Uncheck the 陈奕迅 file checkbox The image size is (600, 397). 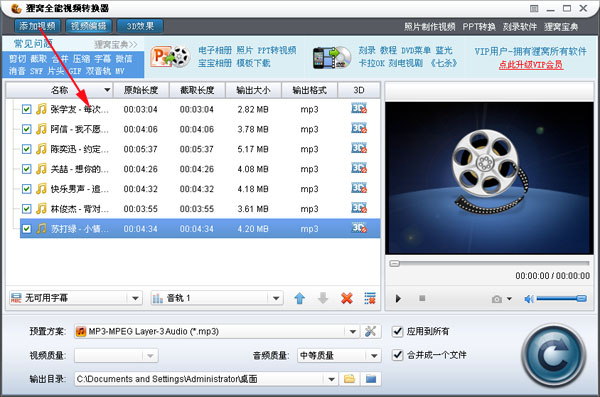pyautogui.click(x=26, y=149)
